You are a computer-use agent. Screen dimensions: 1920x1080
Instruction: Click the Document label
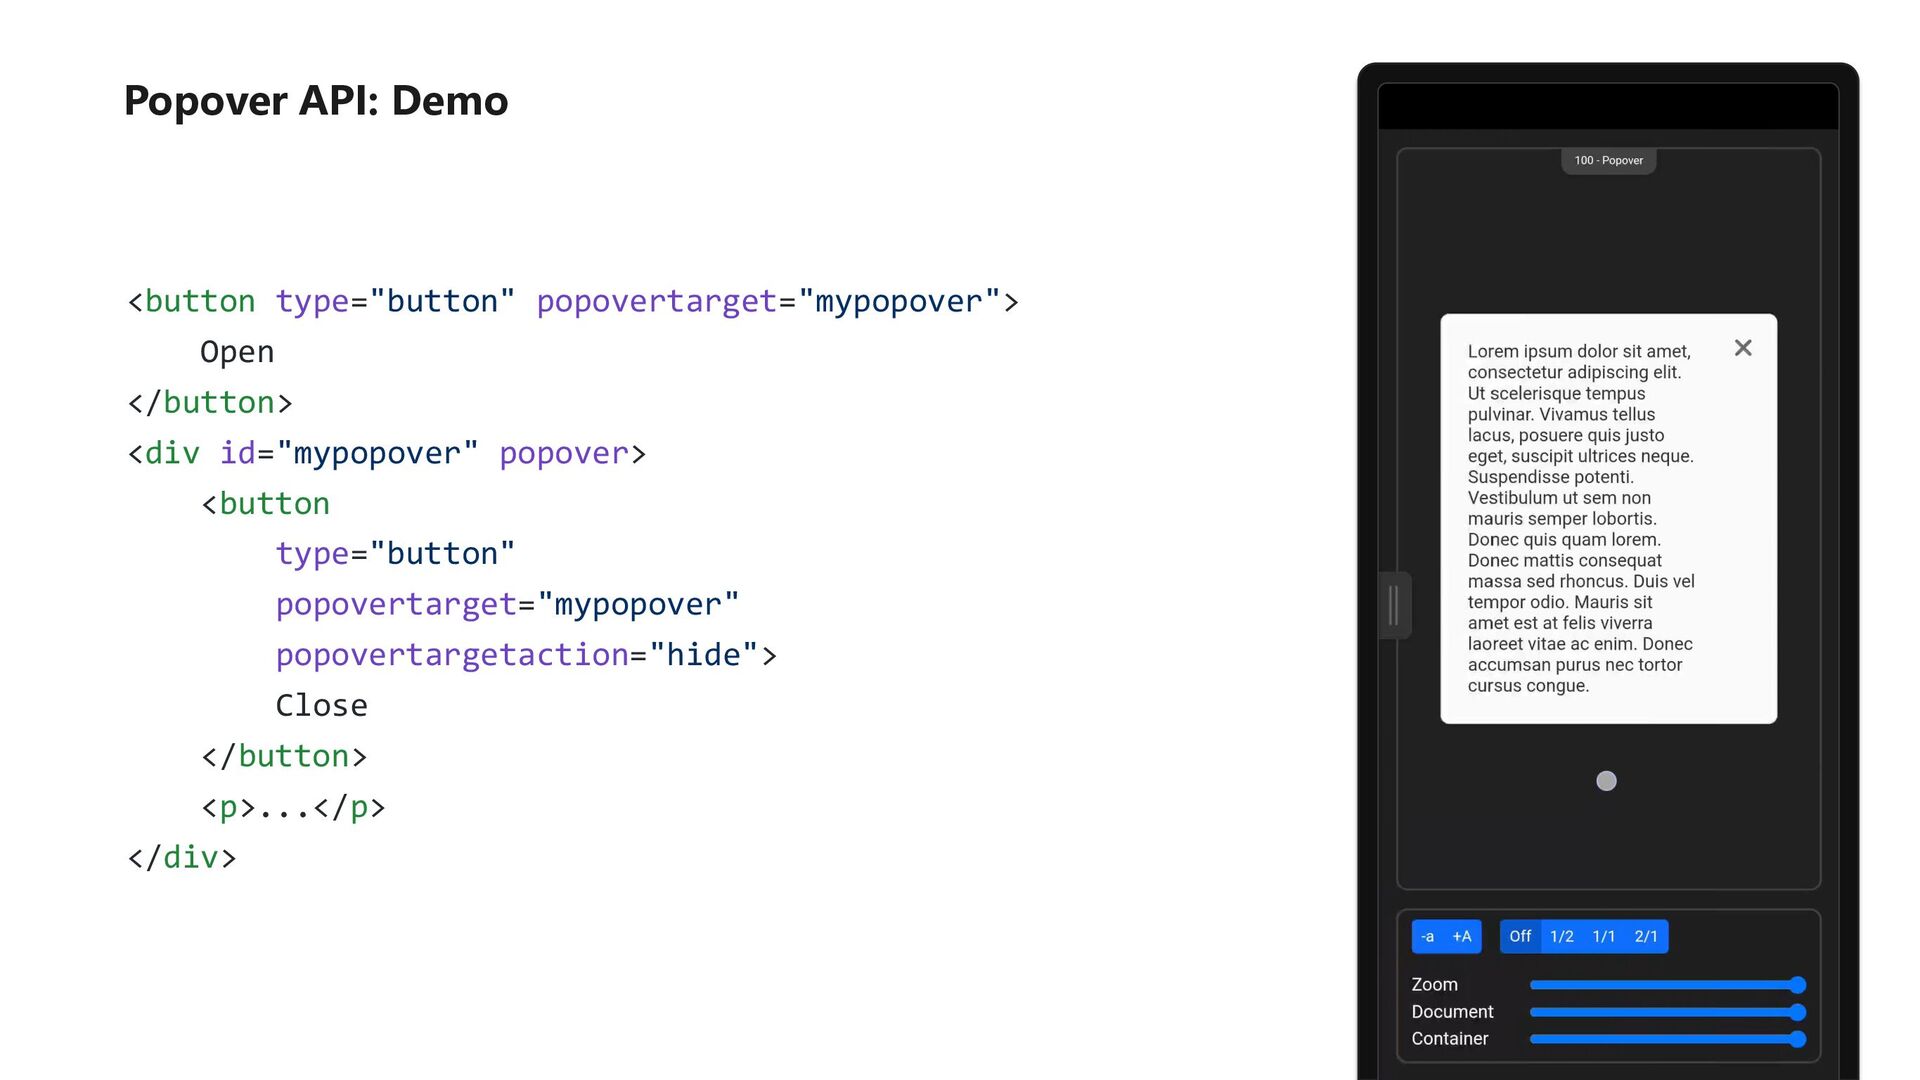1452,1012
